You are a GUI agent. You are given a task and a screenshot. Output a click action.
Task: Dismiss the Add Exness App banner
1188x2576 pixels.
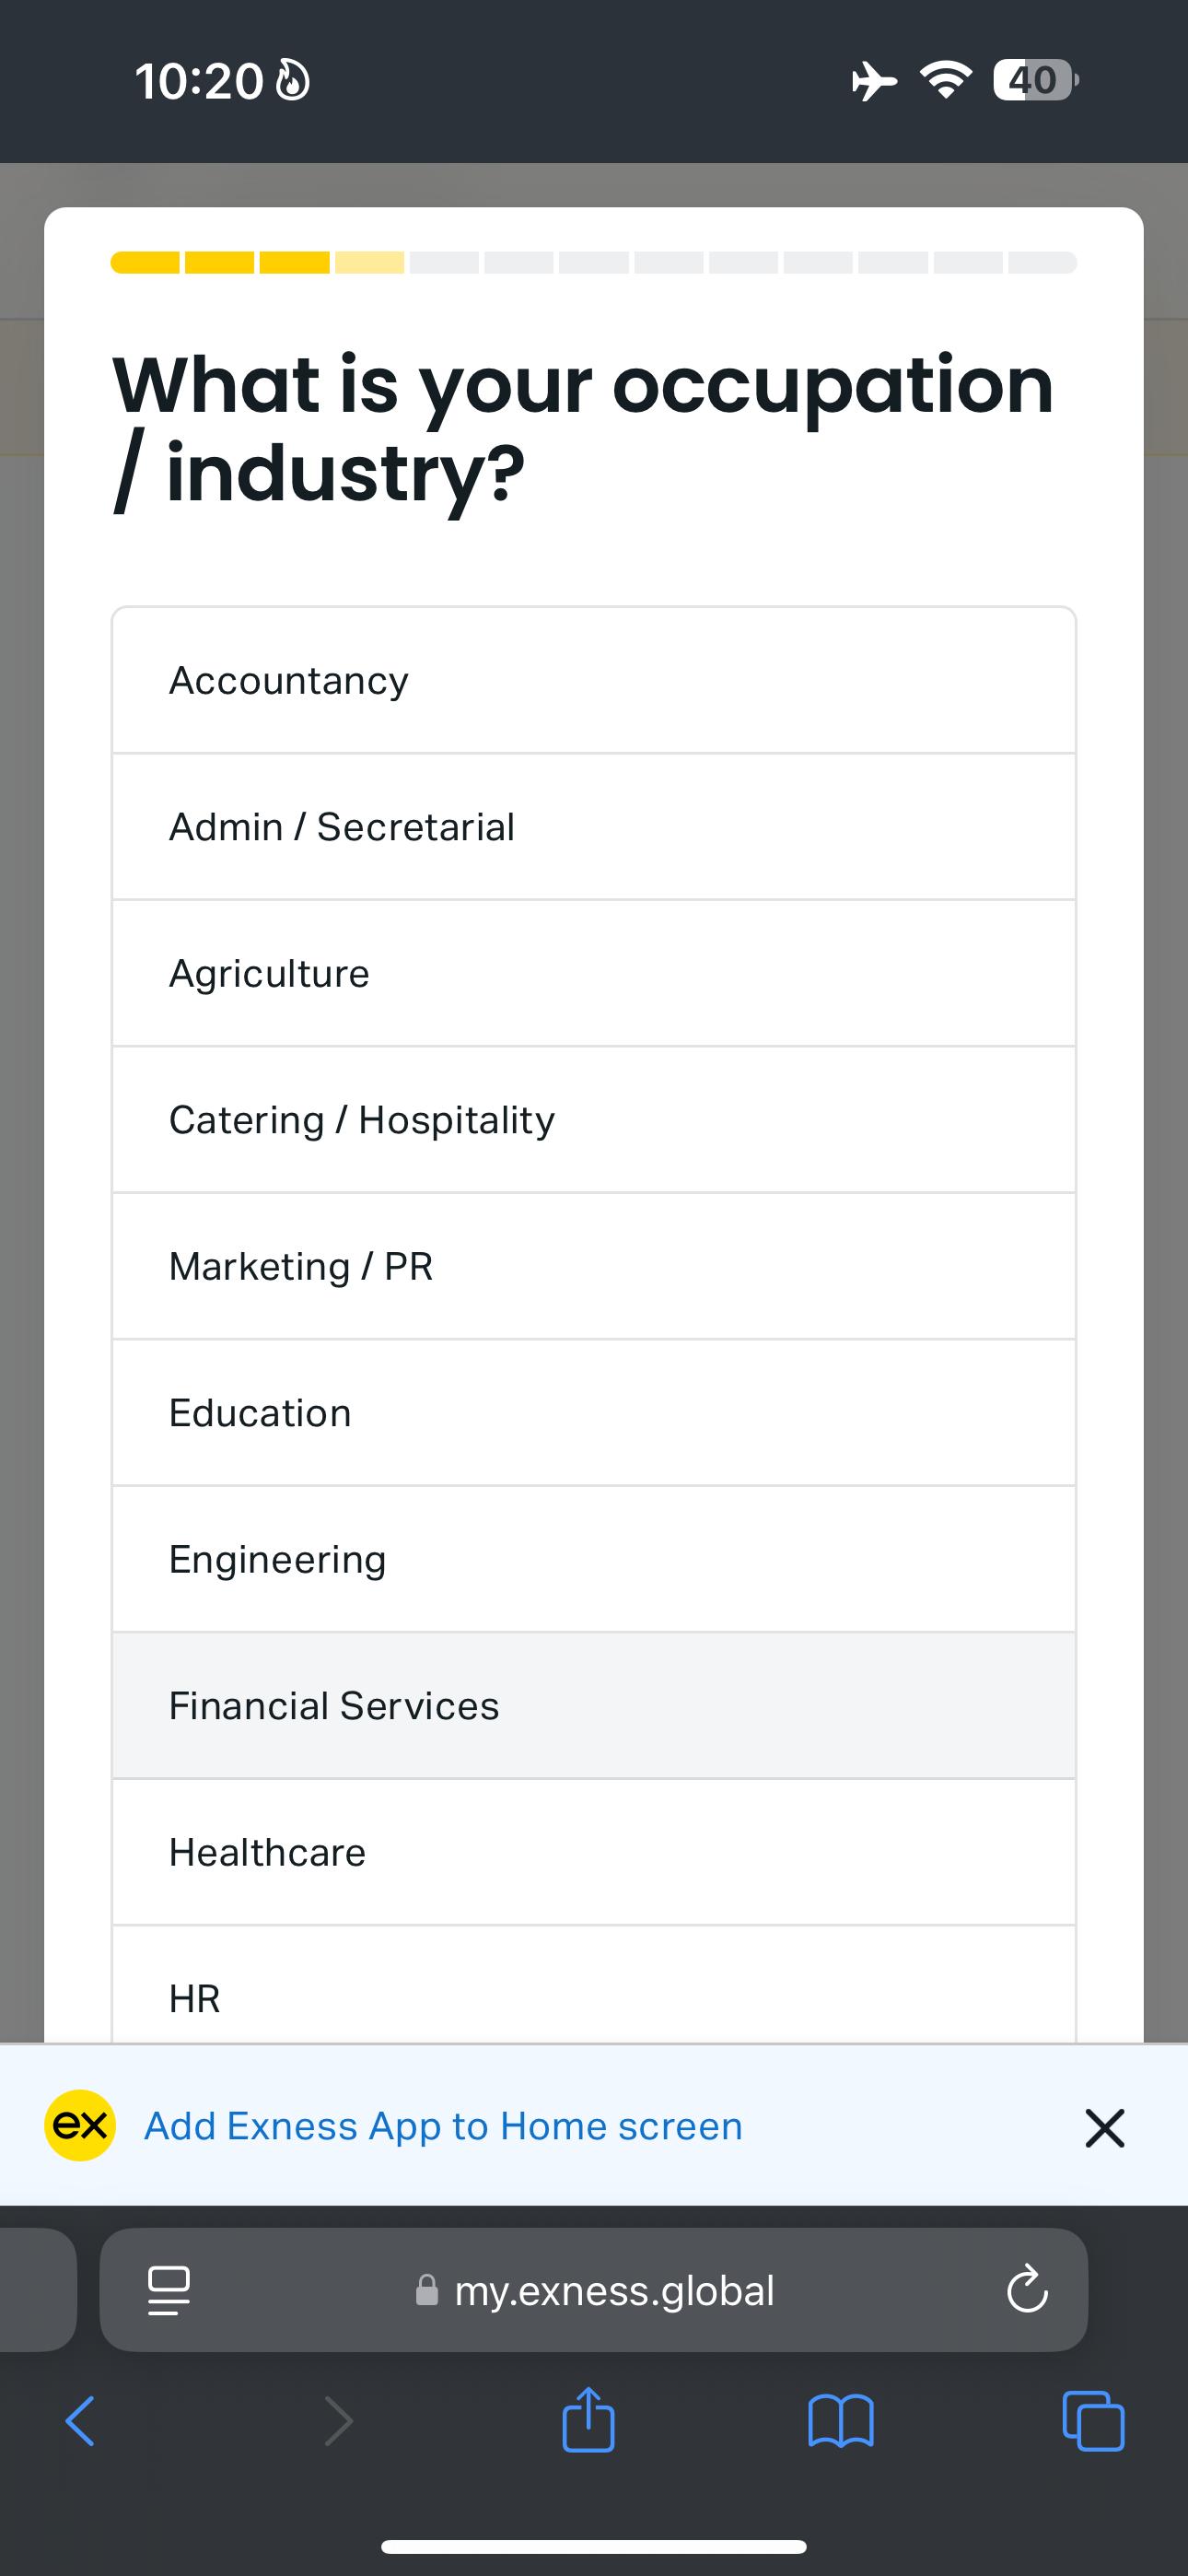pos(1105,2127)
